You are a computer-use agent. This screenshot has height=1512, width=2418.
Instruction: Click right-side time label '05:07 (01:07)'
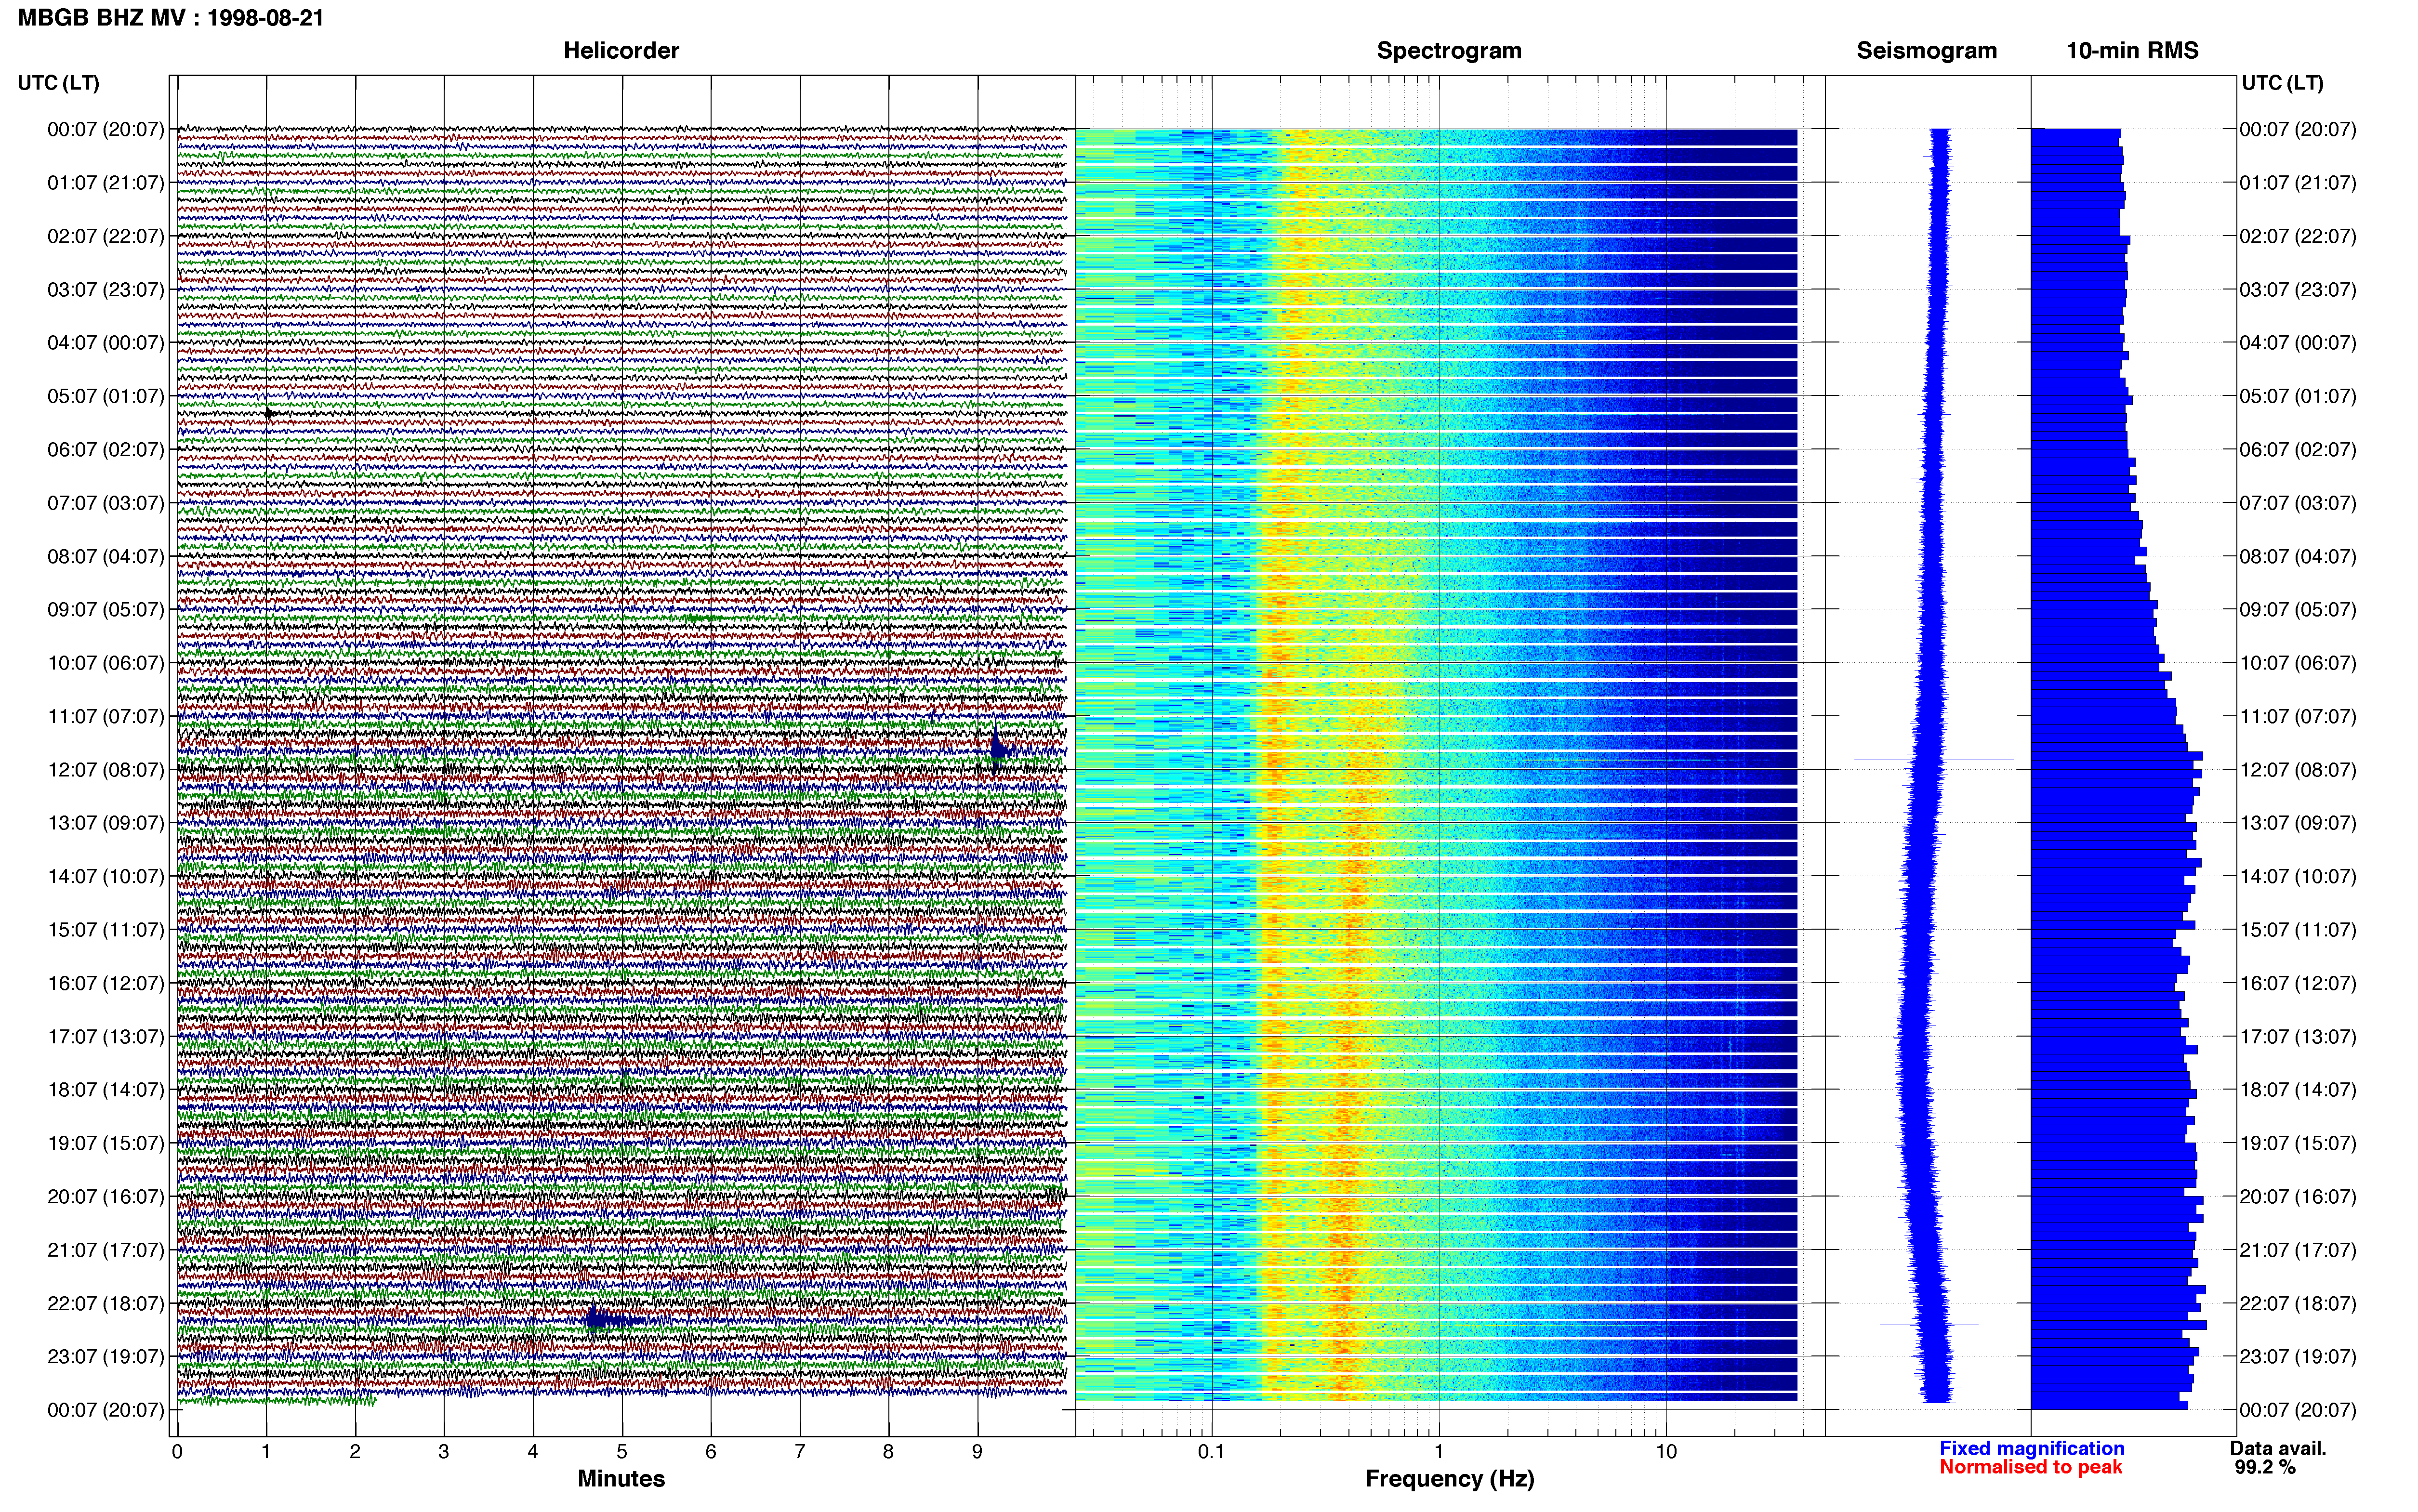[x=2298, y=396]
